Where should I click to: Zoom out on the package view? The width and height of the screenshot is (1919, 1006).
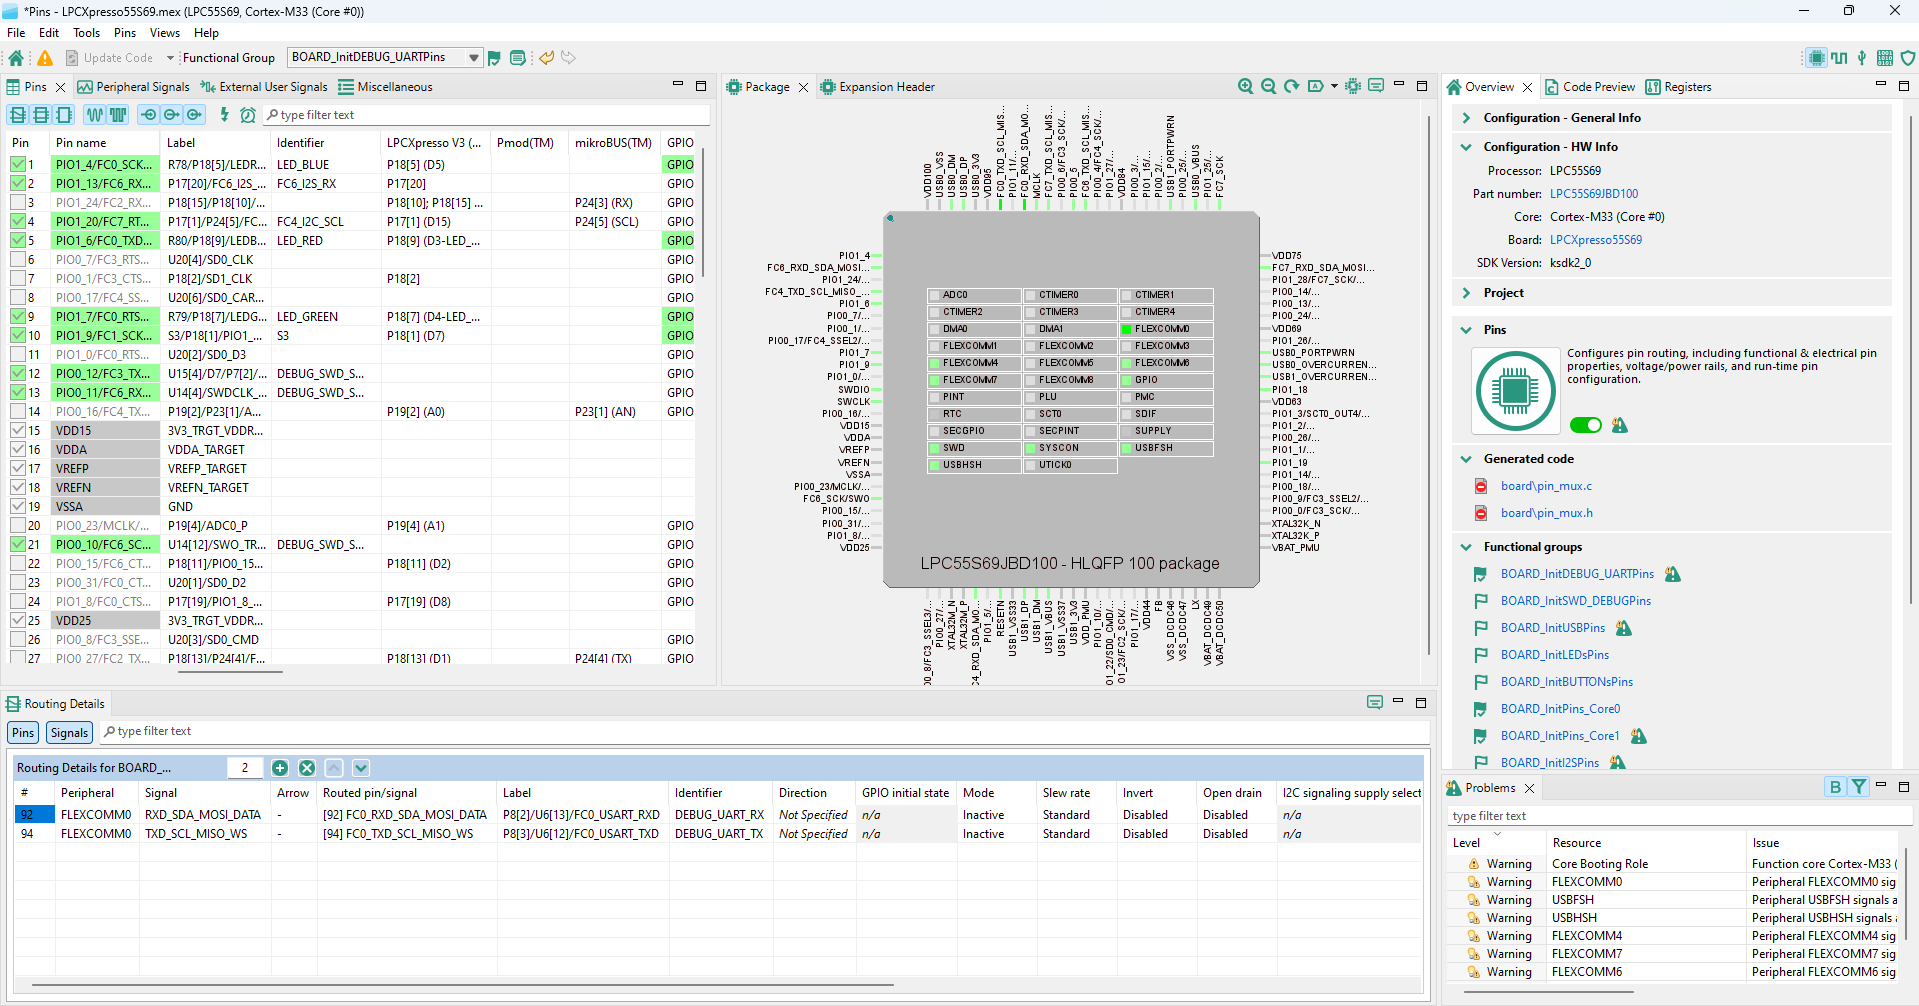(1268, 86)
